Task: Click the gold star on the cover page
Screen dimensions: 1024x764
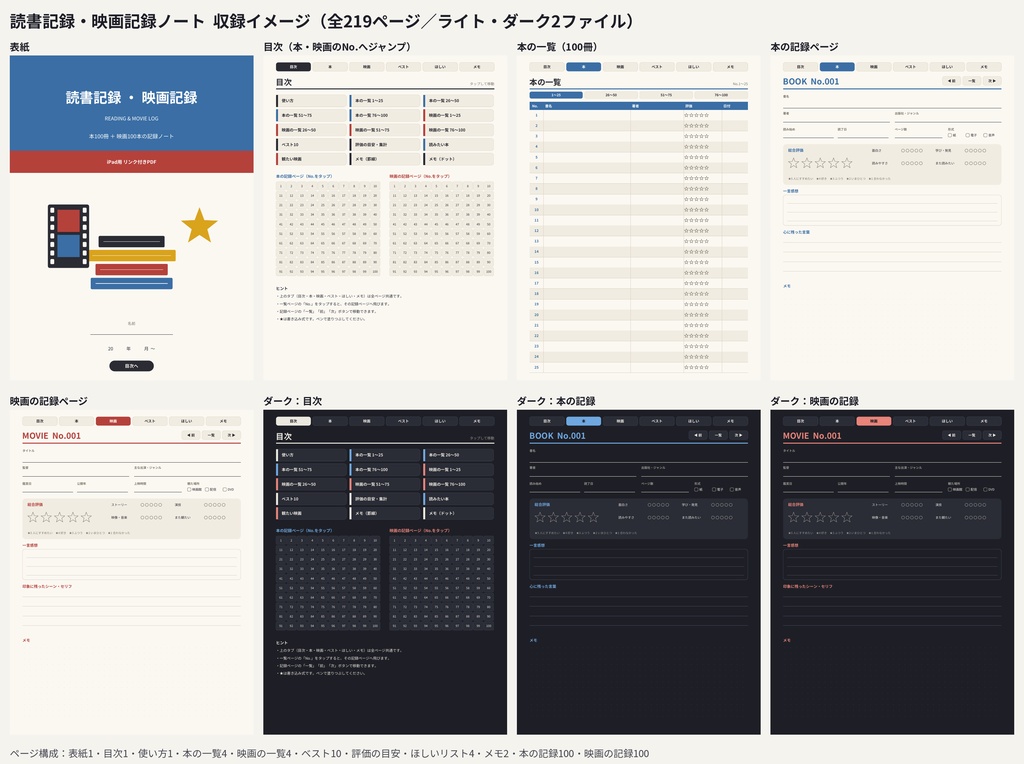Action: point(199,226)
